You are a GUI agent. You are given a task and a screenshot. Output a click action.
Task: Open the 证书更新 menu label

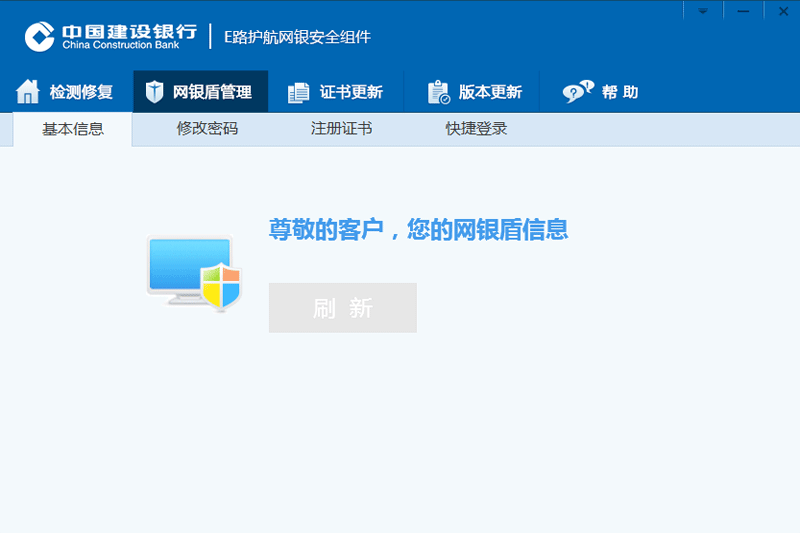click(351, 92)
